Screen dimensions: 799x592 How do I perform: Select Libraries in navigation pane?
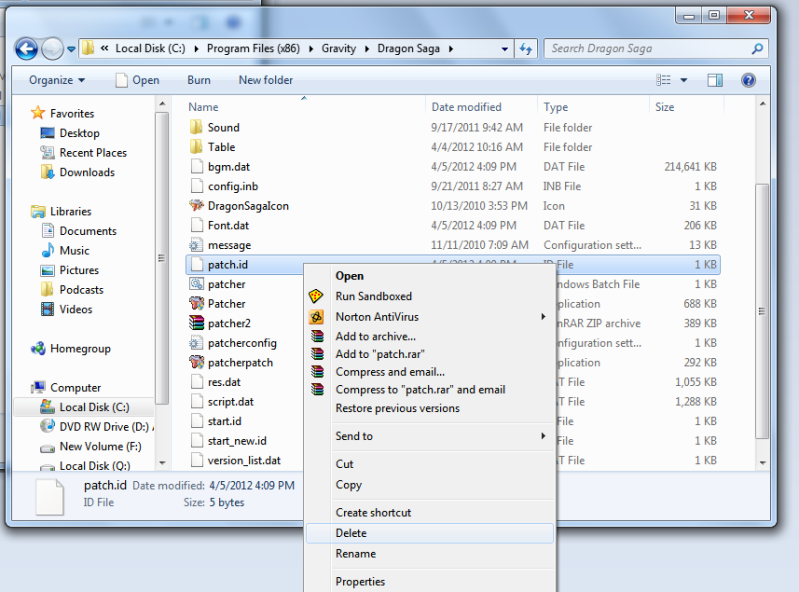pos(61,211)
